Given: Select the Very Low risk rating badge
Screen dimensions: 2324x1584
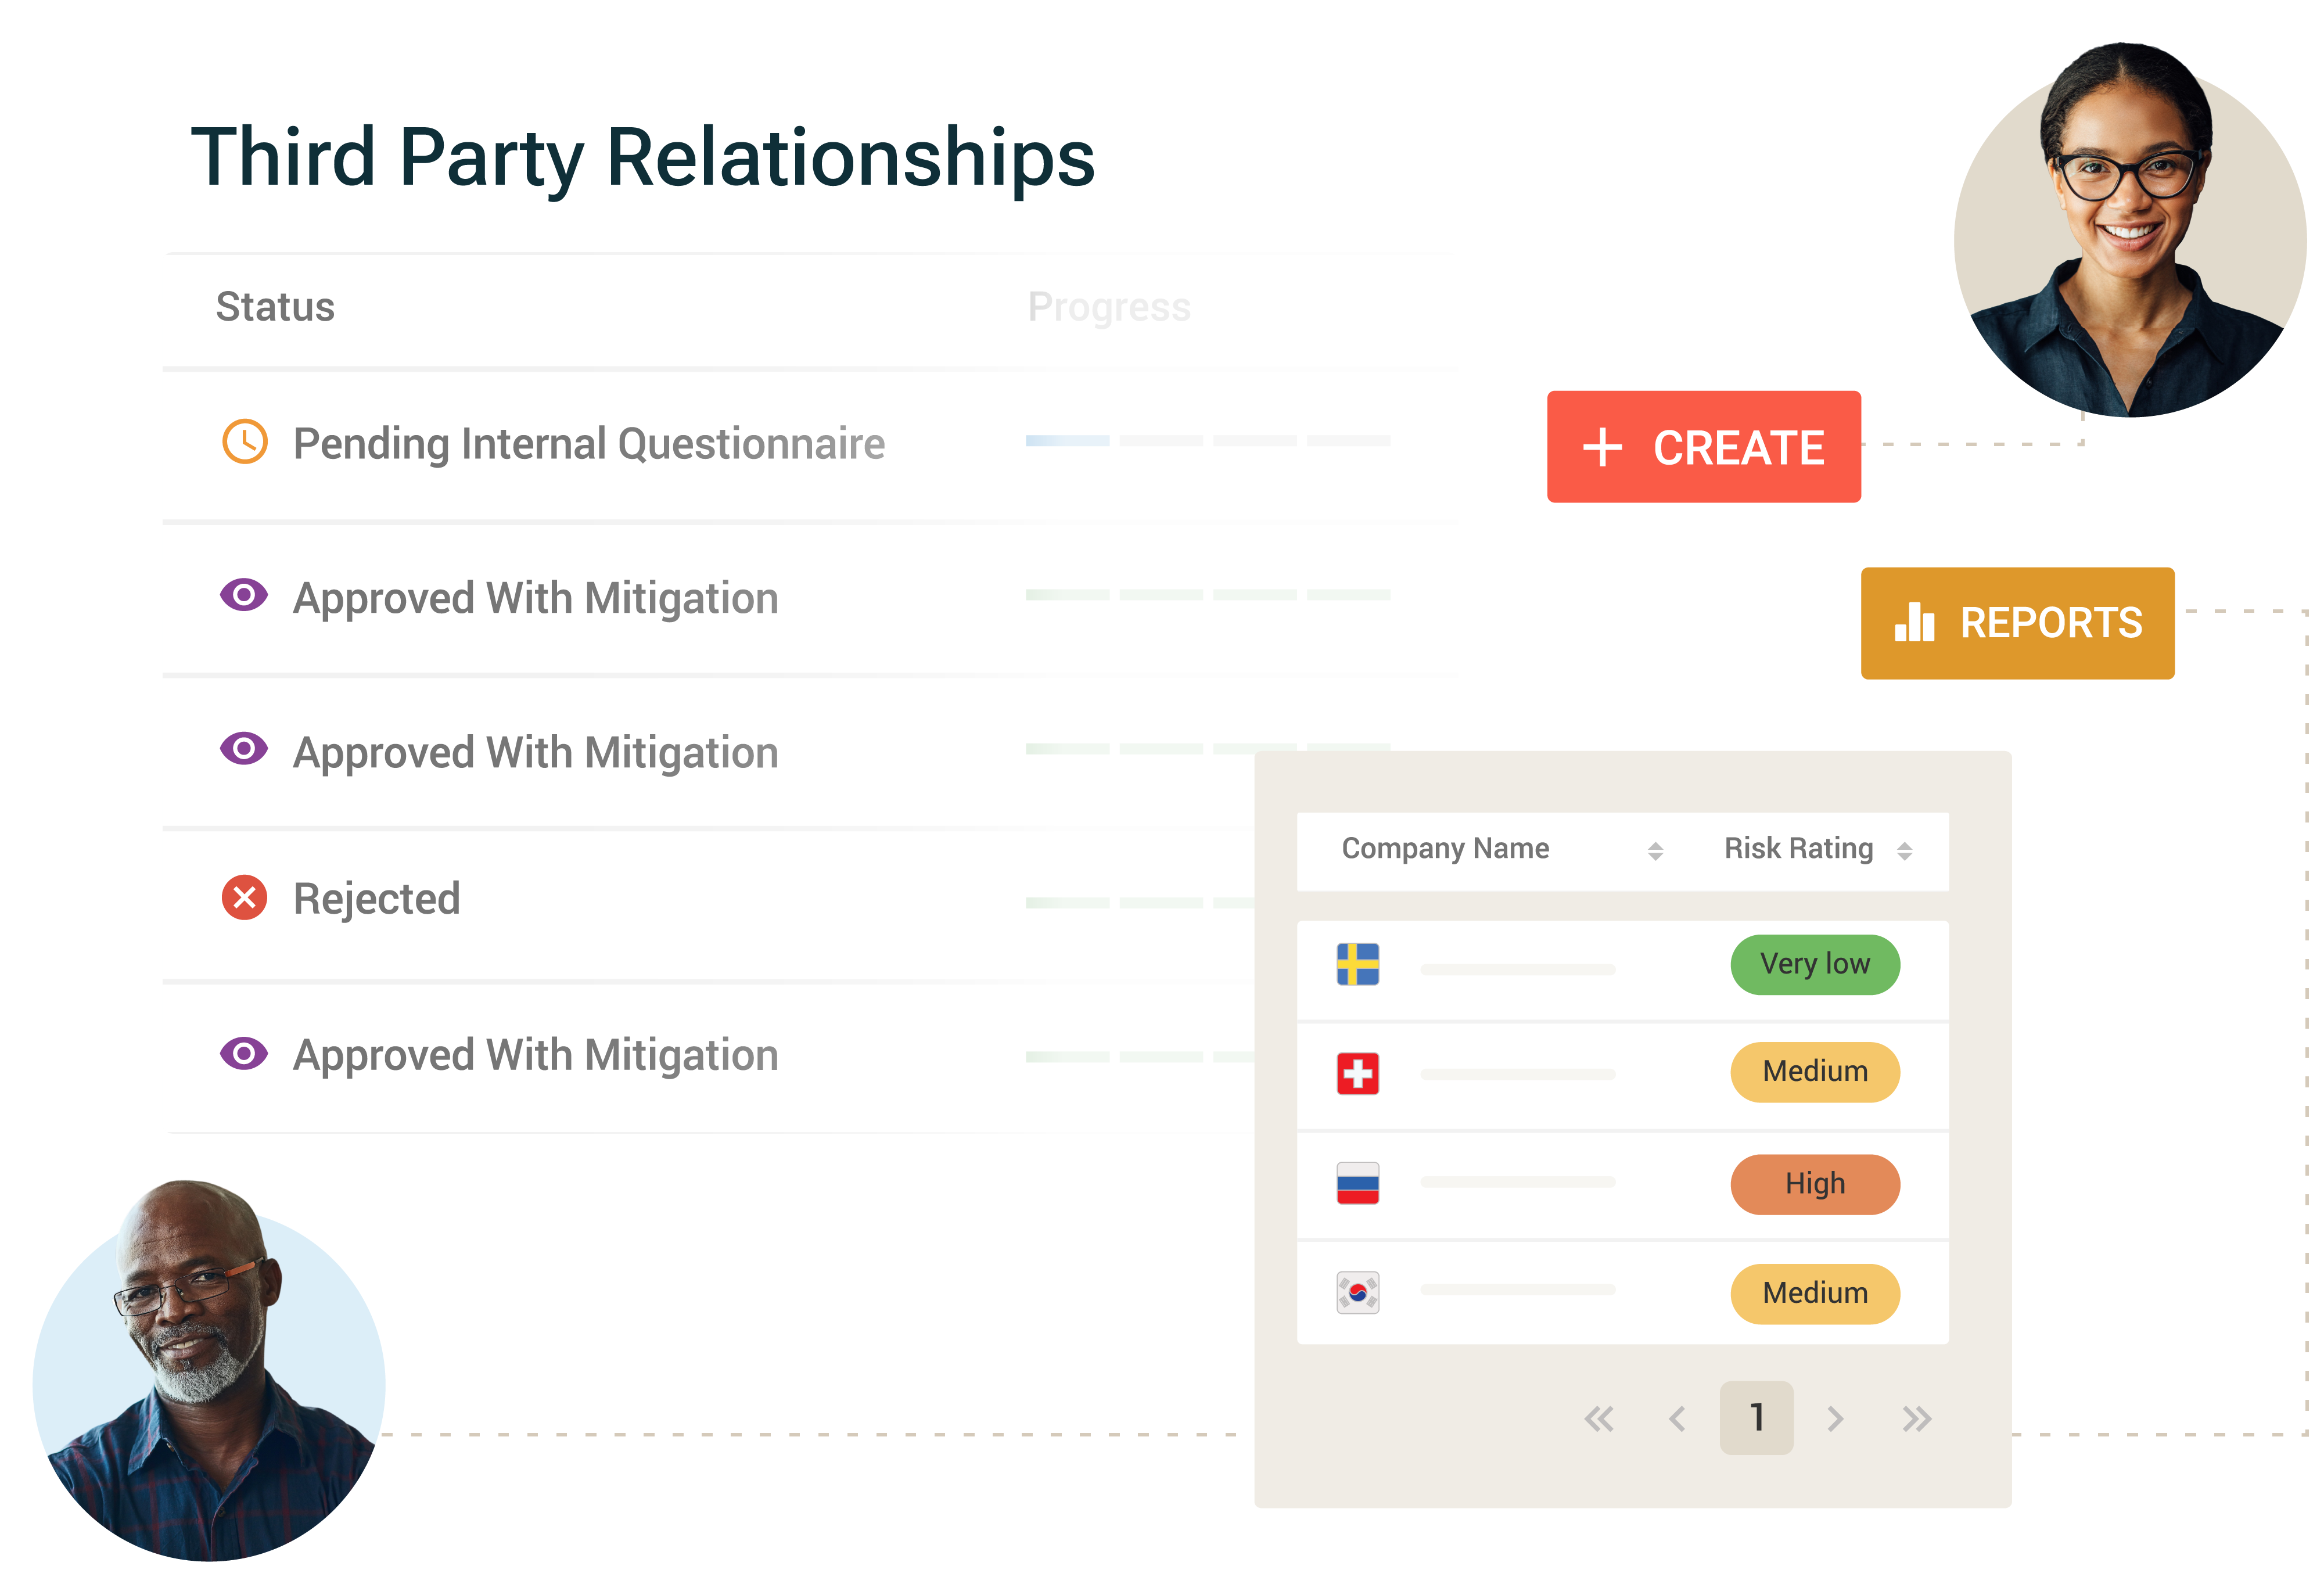Looking at the screenshot, I should click(x=1810, y=964).
